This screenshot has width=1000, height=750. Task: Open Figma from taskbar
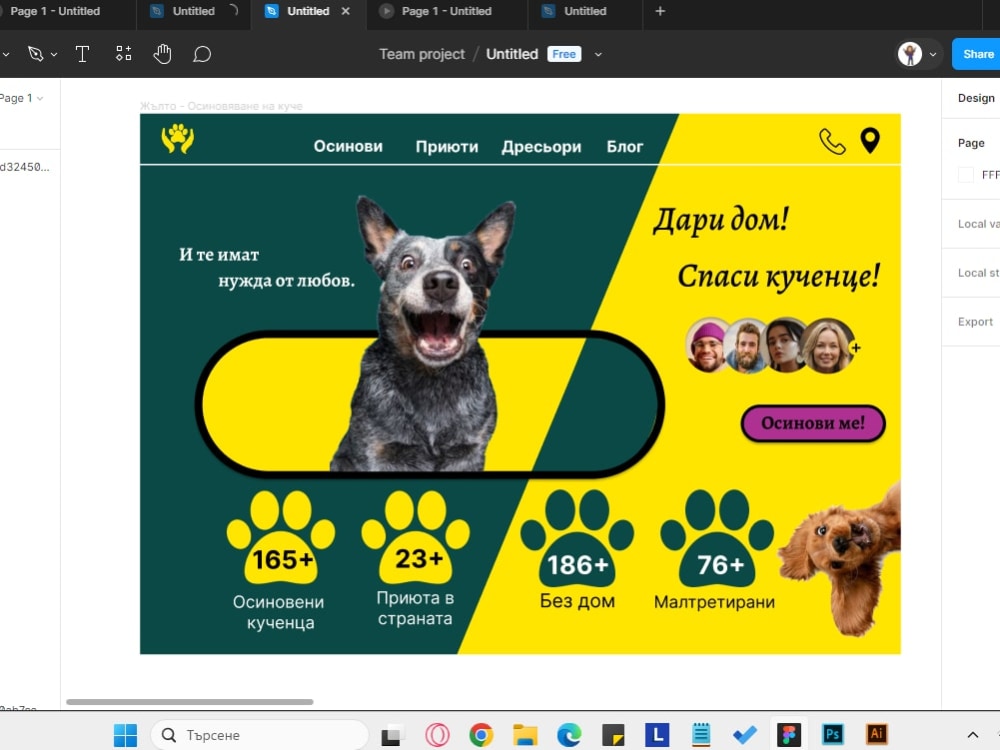[789, 735]
